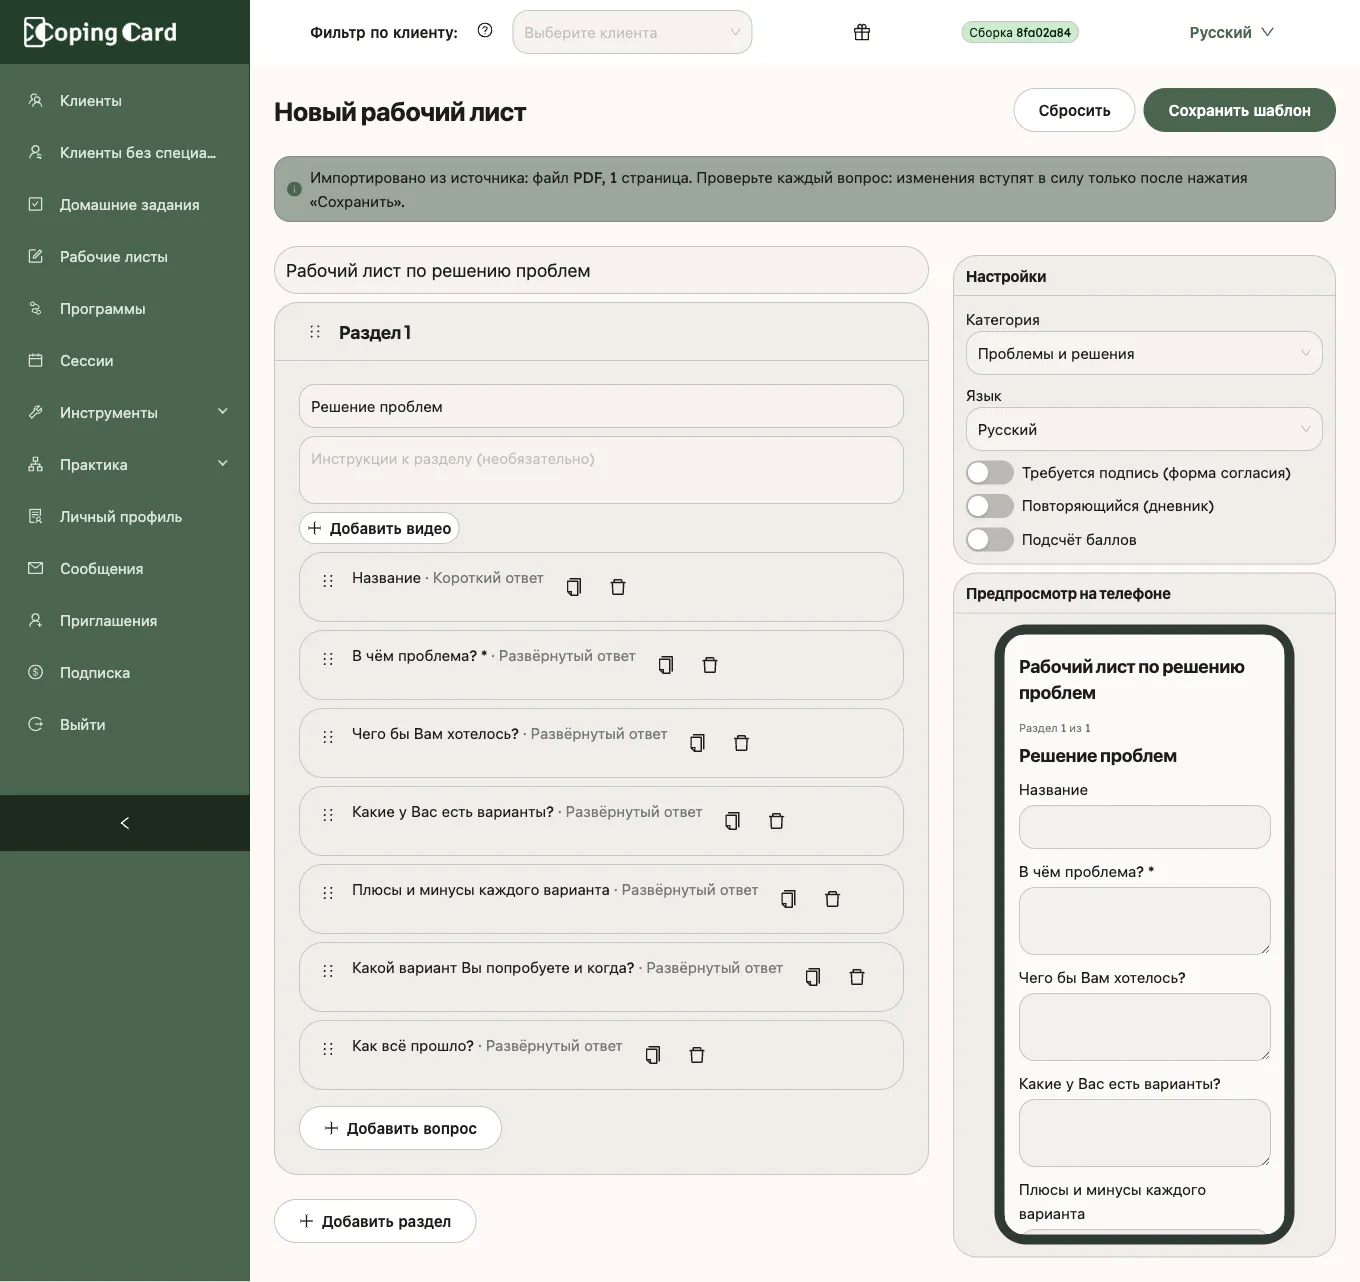The width and height of the screenshot is (1360, 1282).
Task: Delete the Чего бы Вам хотелось? question
Action: [742, 743]
